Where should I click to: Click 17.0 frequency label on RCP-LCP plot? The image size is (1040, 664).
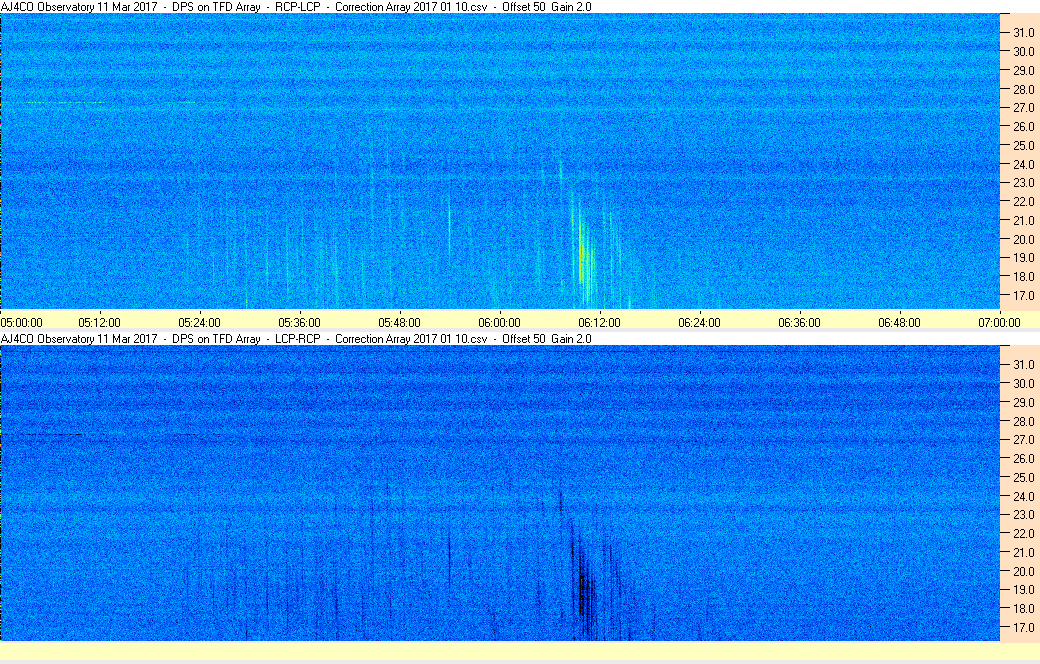(x=1023, y=295)
